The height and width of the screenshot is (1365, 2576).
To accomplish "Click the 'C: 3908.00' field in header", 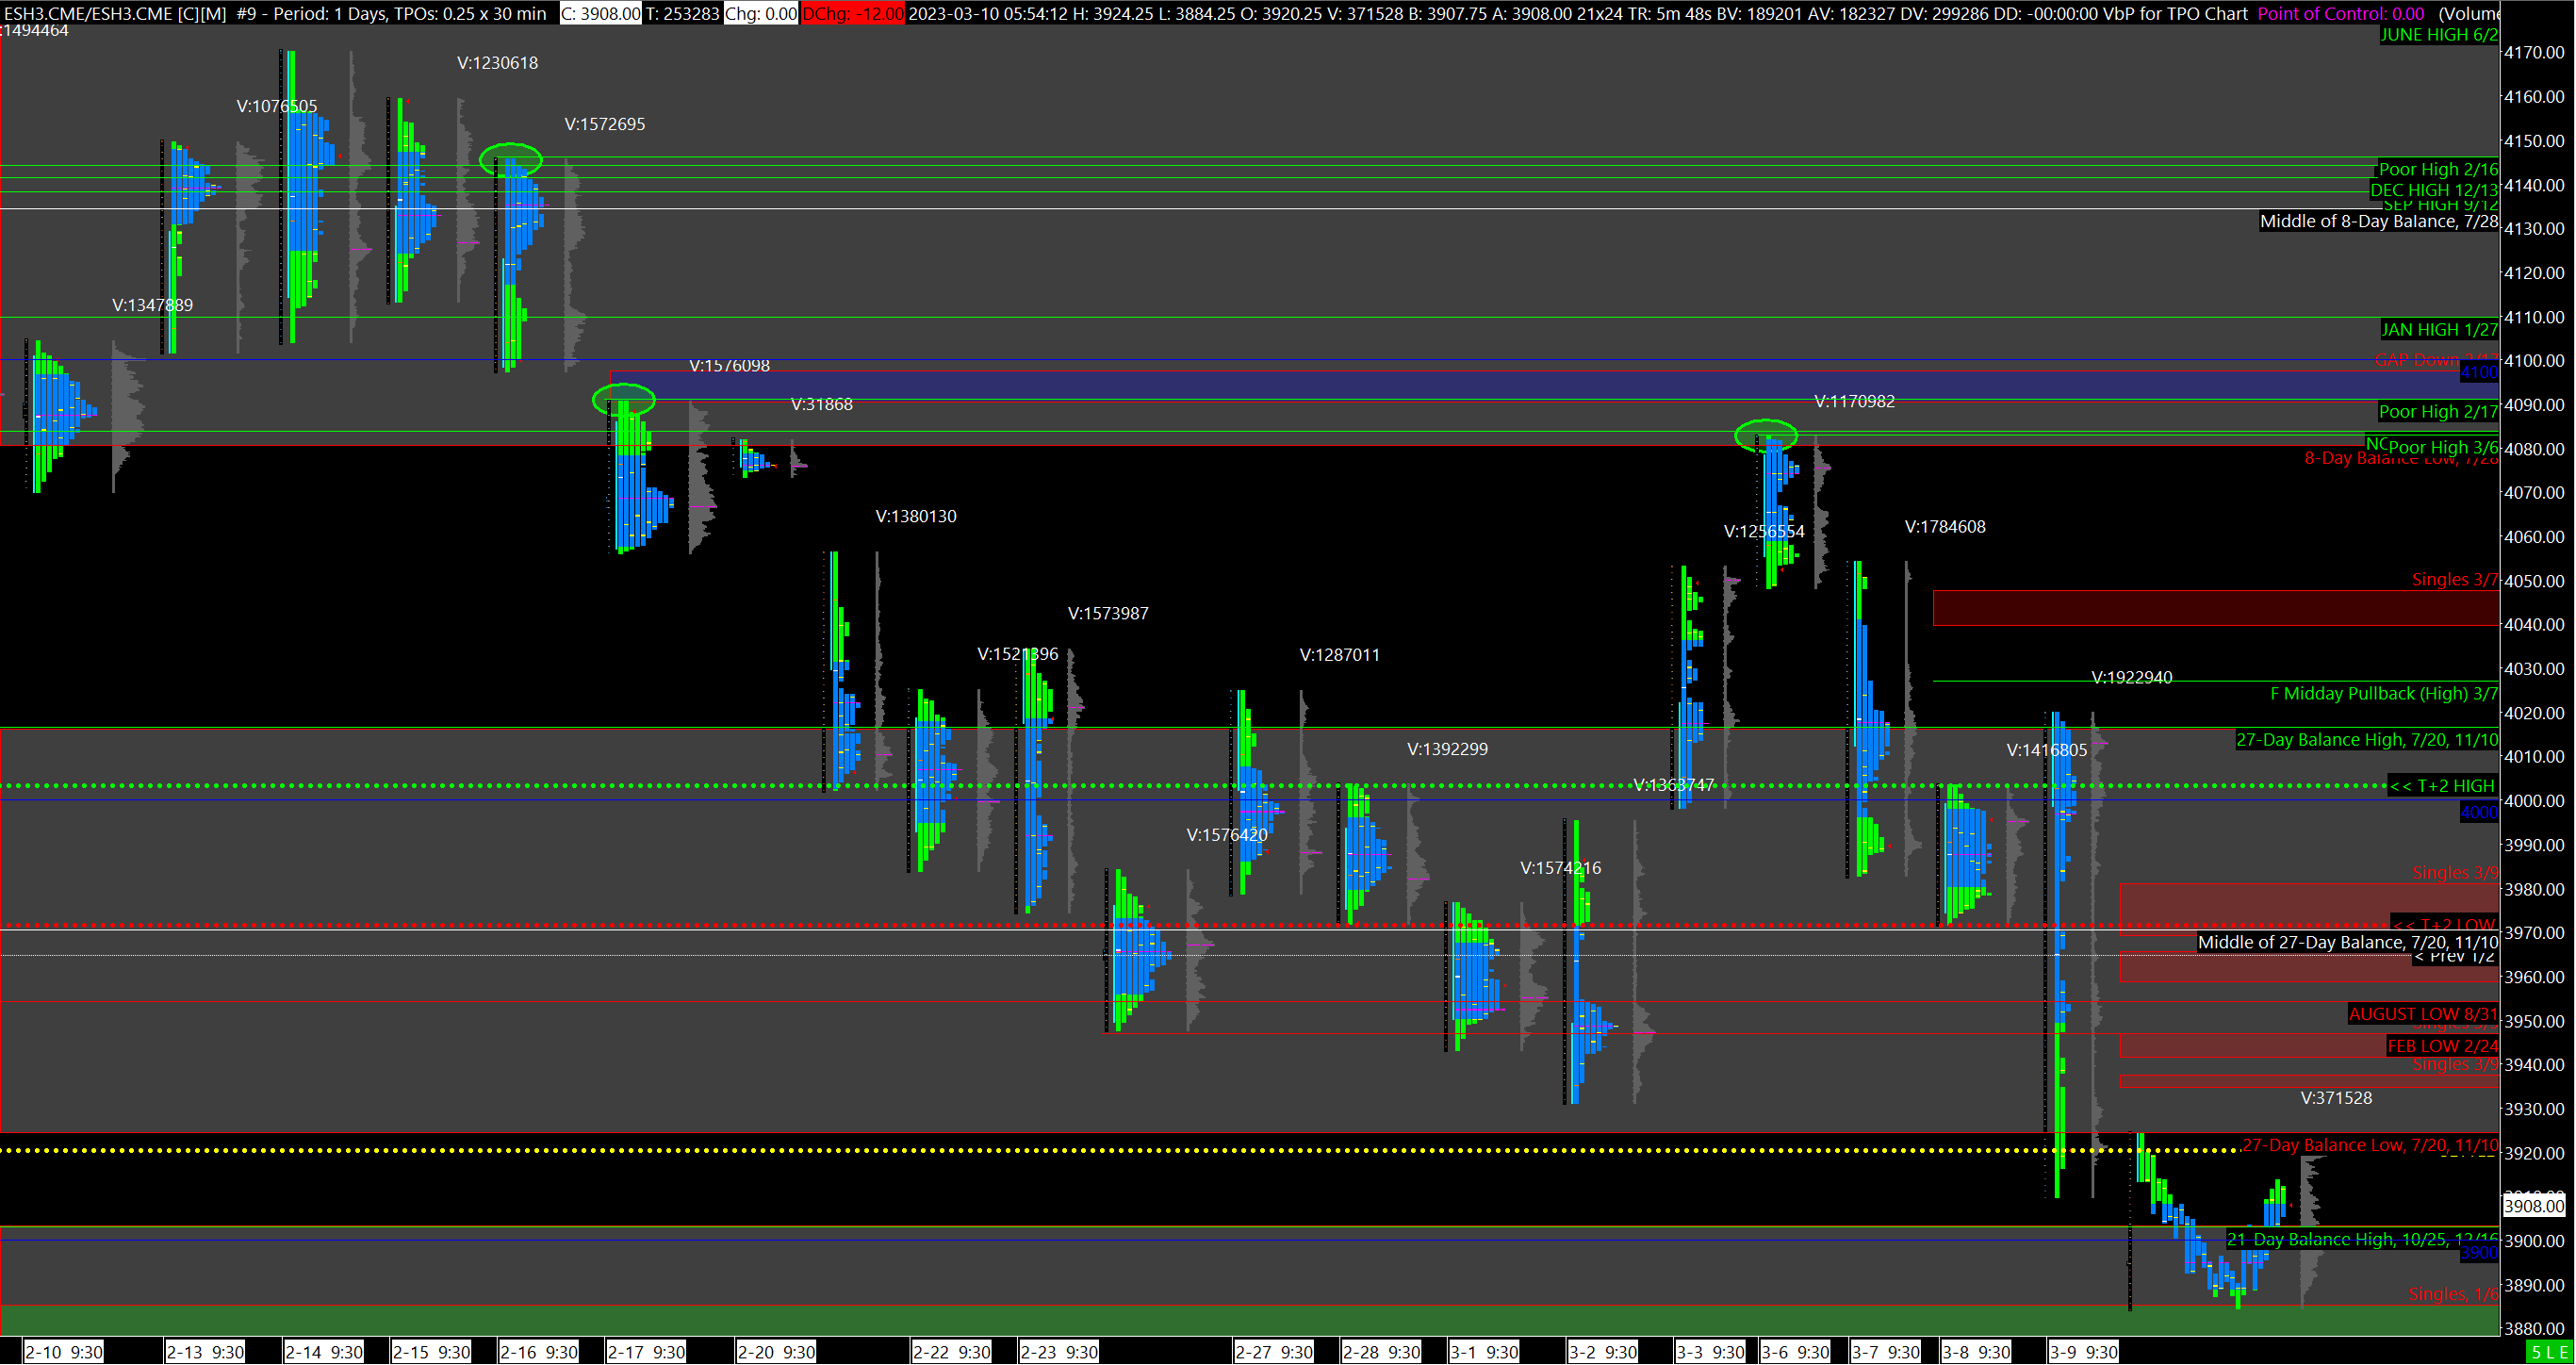I will pyautogui.click(x=600, y=13).
